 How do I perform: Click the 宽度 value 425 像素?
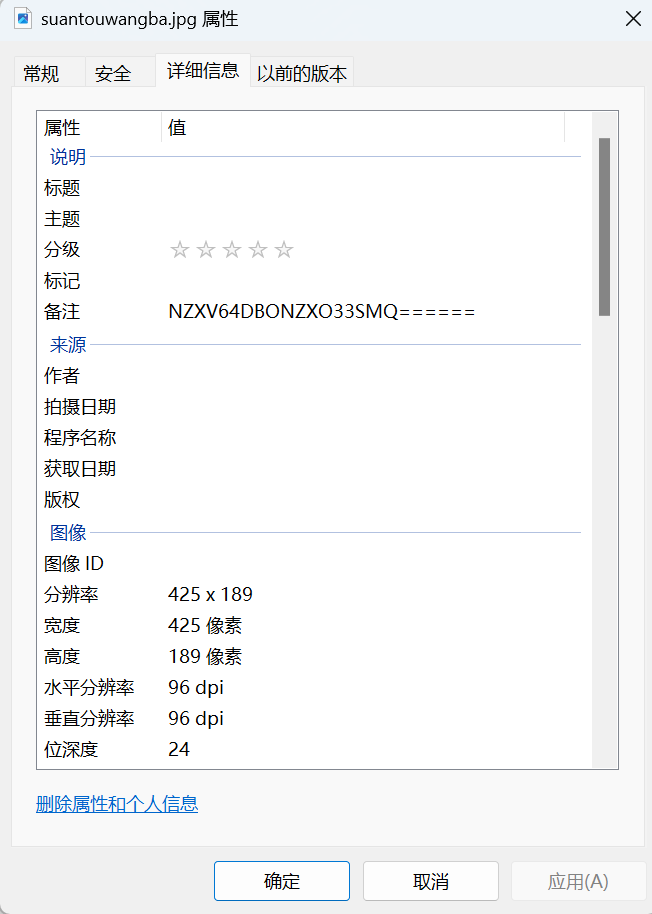(205, 625)
